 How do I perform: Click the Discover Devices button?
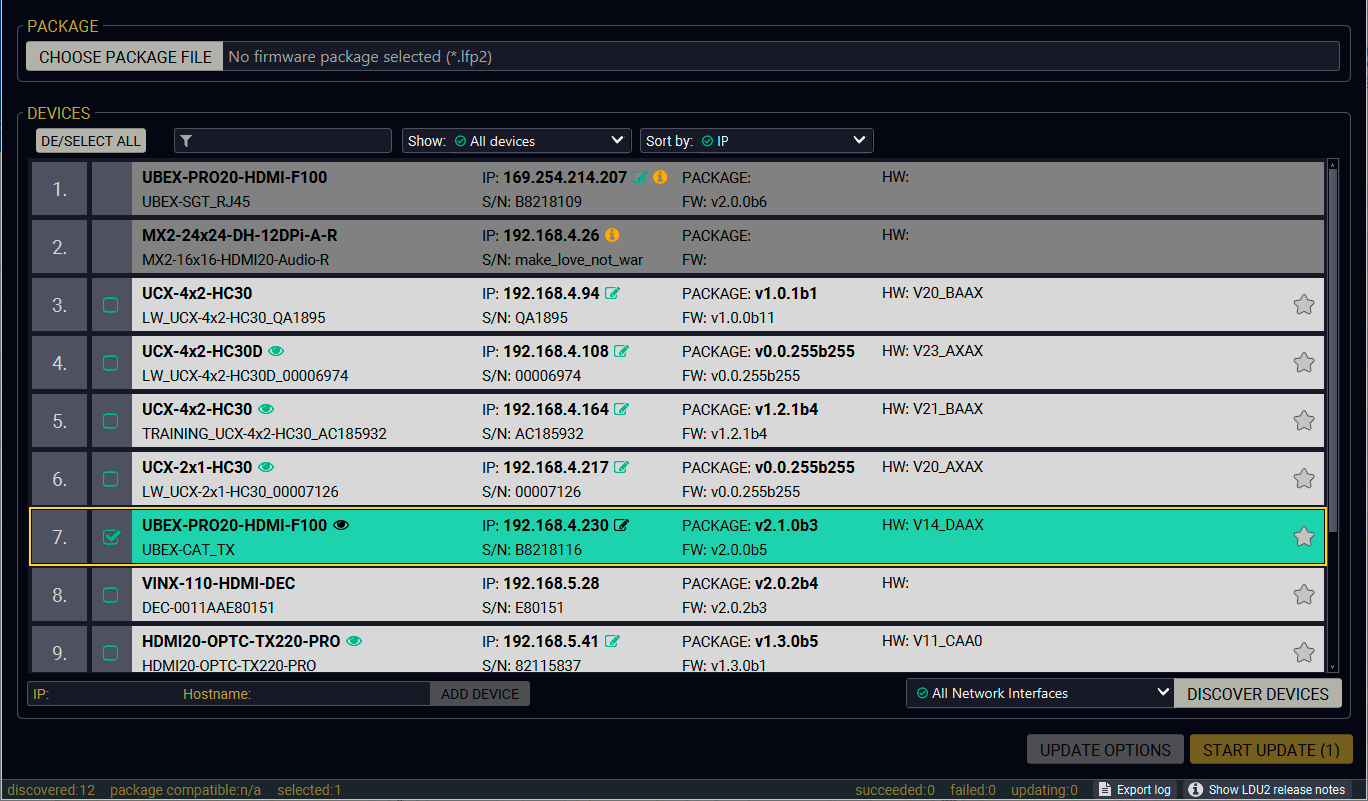[1257, 694]
